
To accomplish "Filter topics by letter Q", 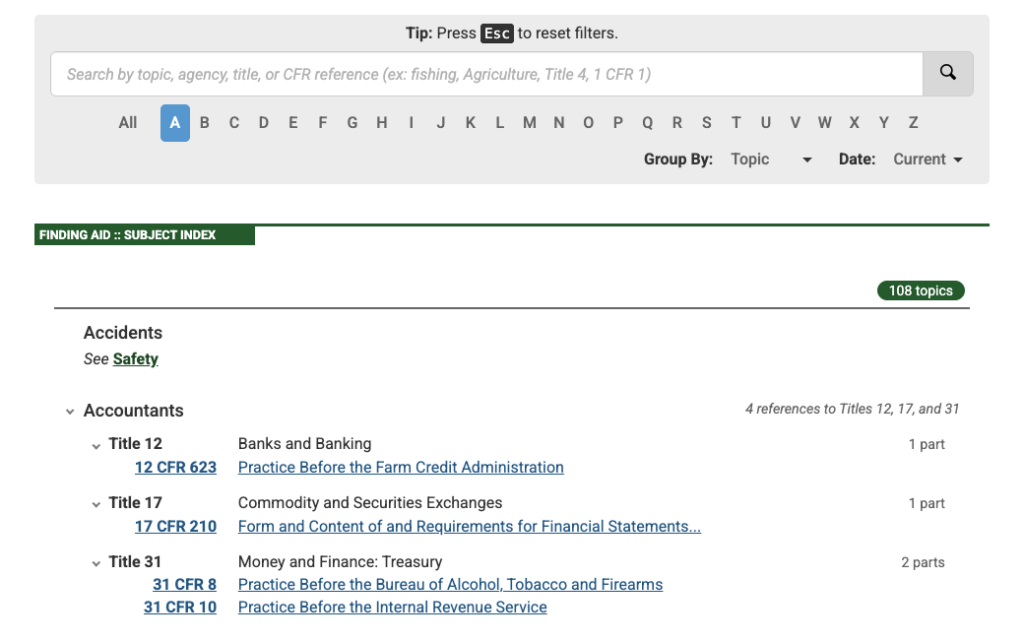I will [647, 123].
